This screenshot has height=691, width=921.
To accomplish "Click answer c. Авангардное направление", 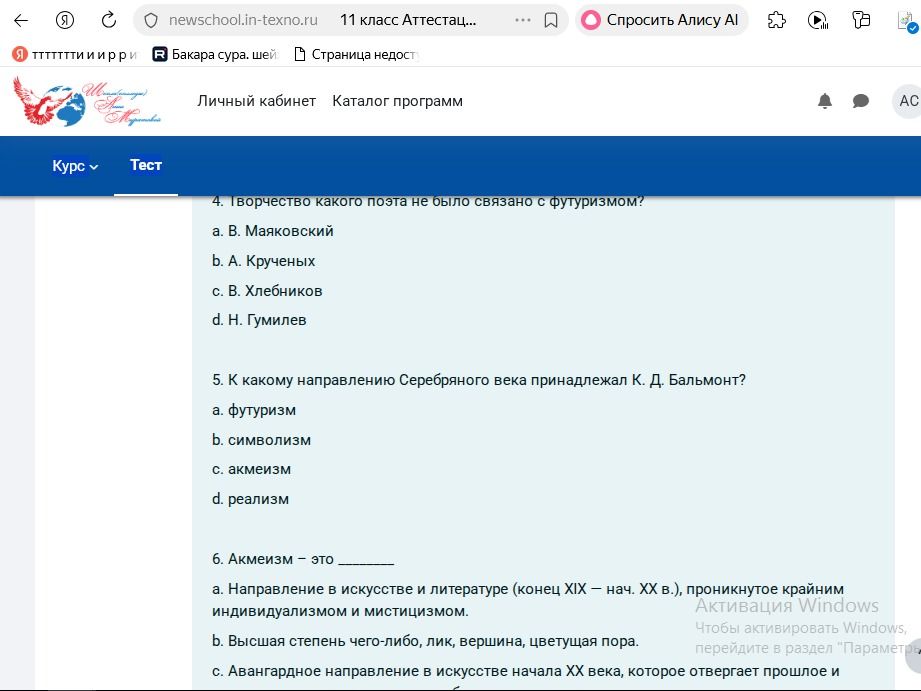I will (526, 671).
